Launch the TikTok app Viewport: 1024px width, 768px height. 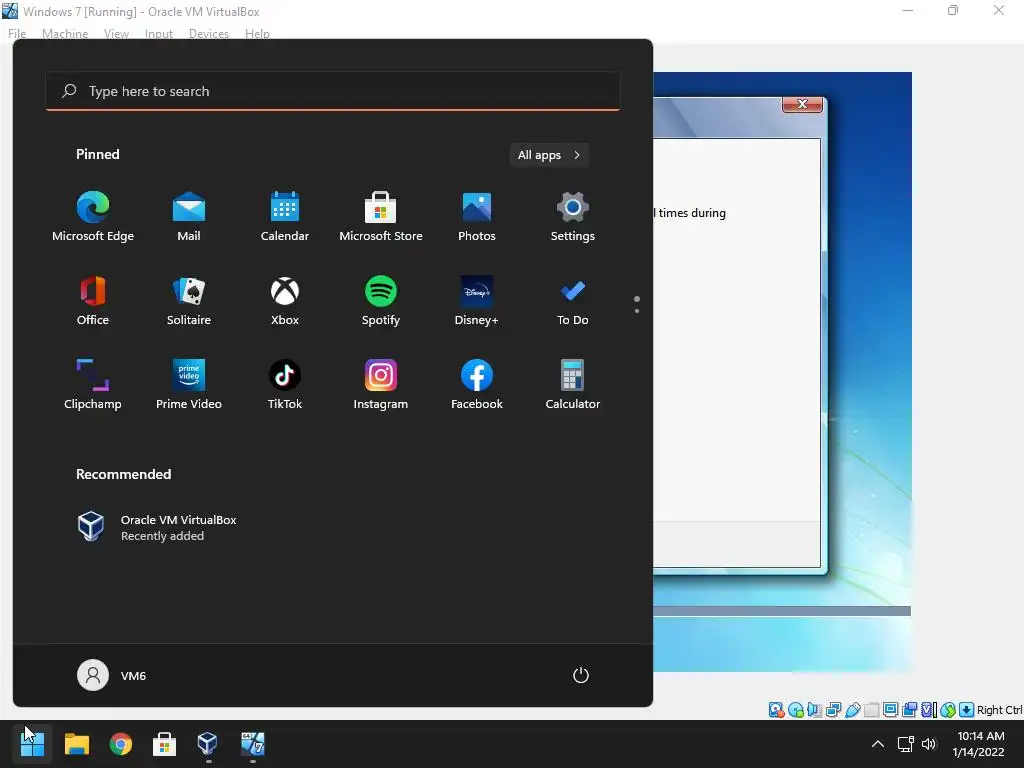click(285, 385)
